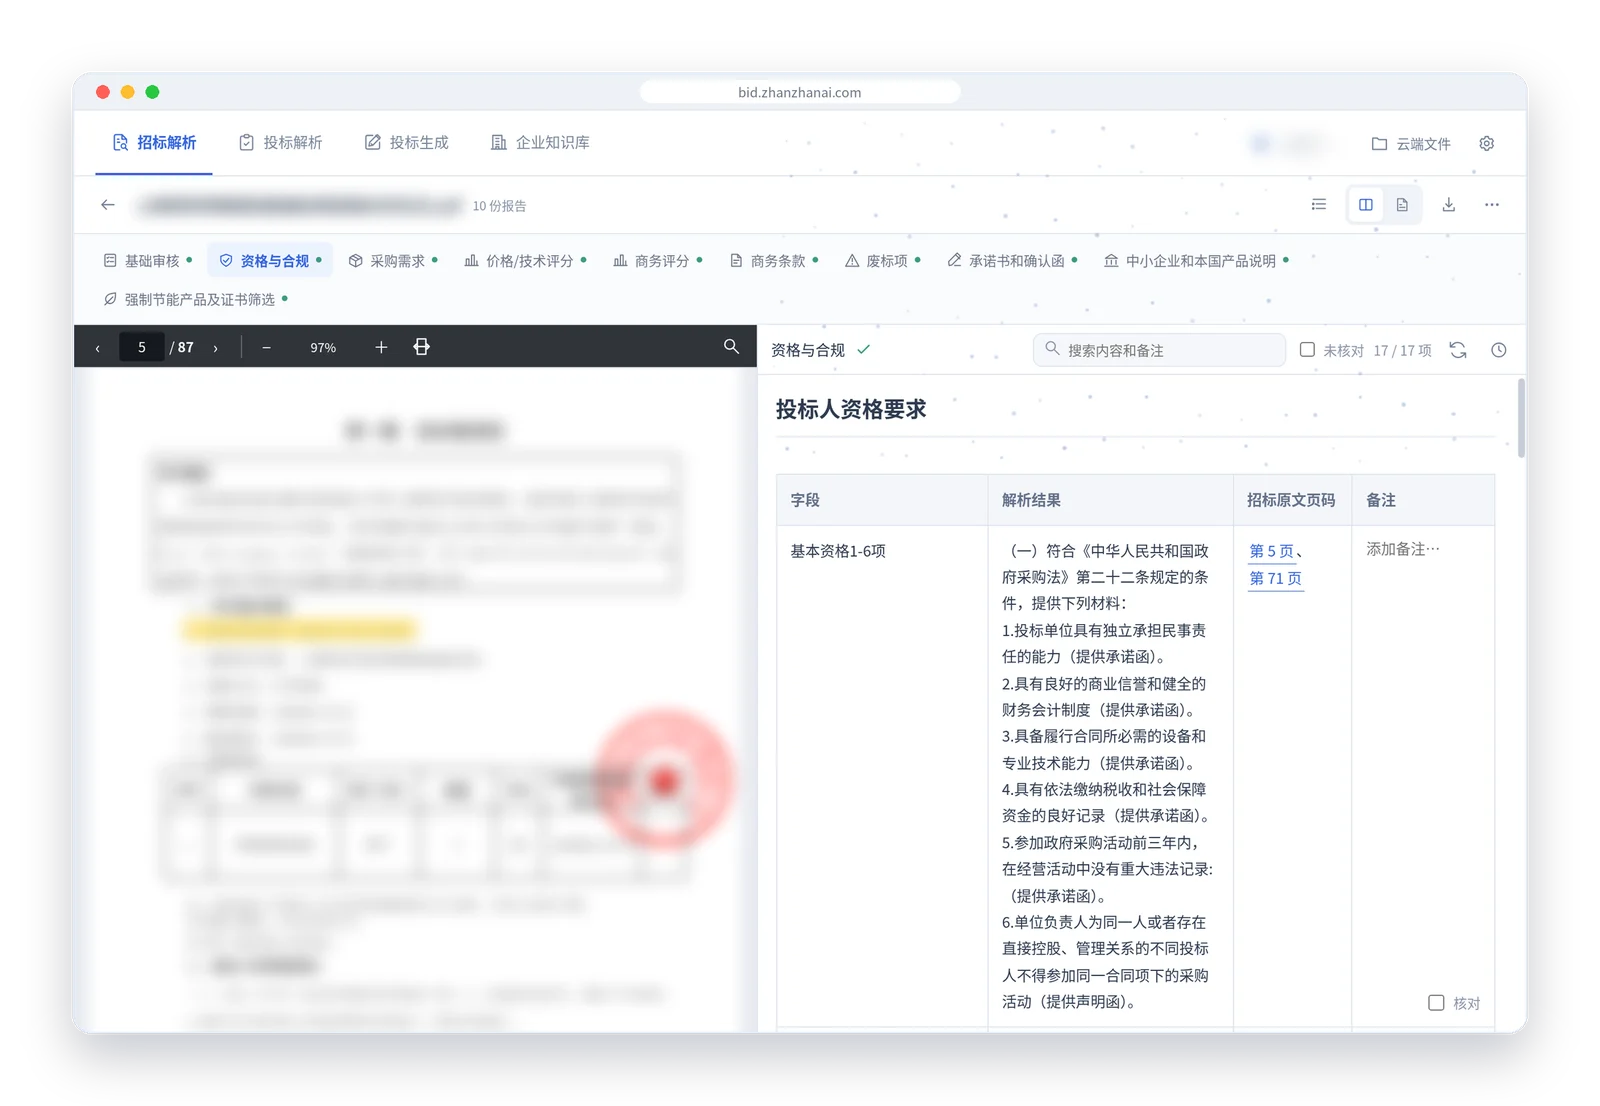Click the right panel vertical scrollbar

(1521, 418)
